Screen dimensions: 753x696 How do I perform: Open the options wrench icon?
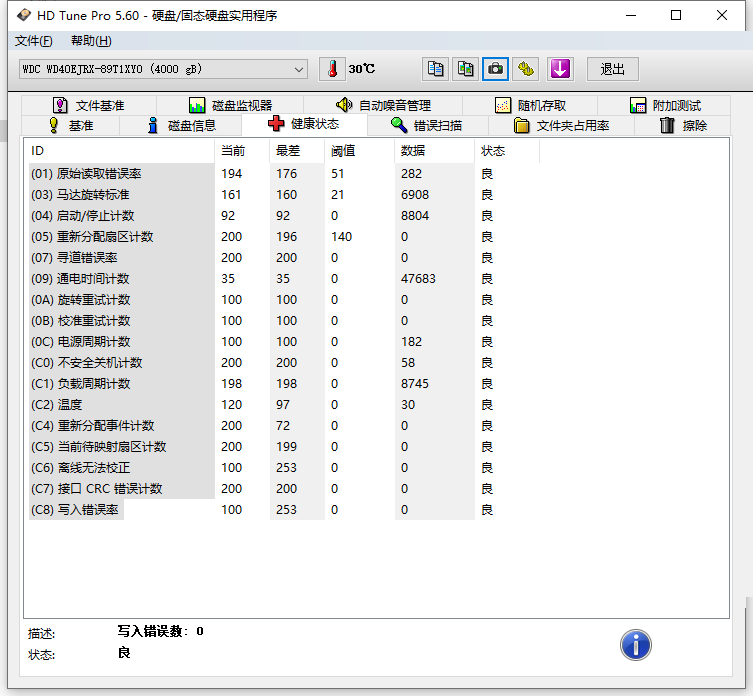tap(526, 69)
